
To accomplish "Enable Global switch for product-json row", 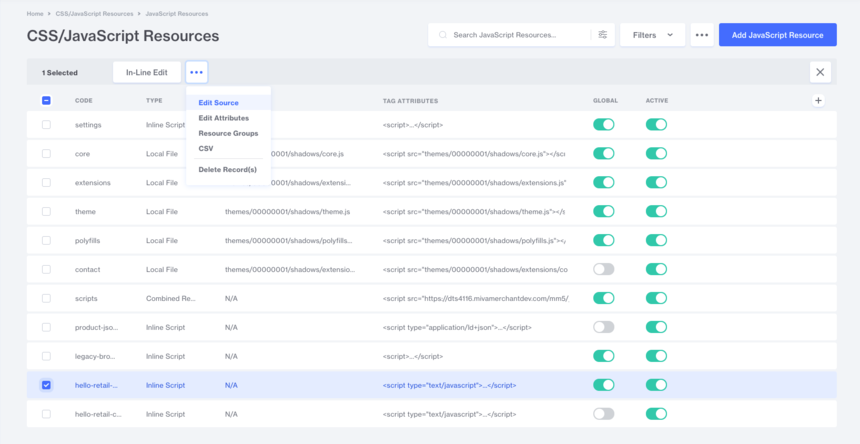I will click(603, 327).
